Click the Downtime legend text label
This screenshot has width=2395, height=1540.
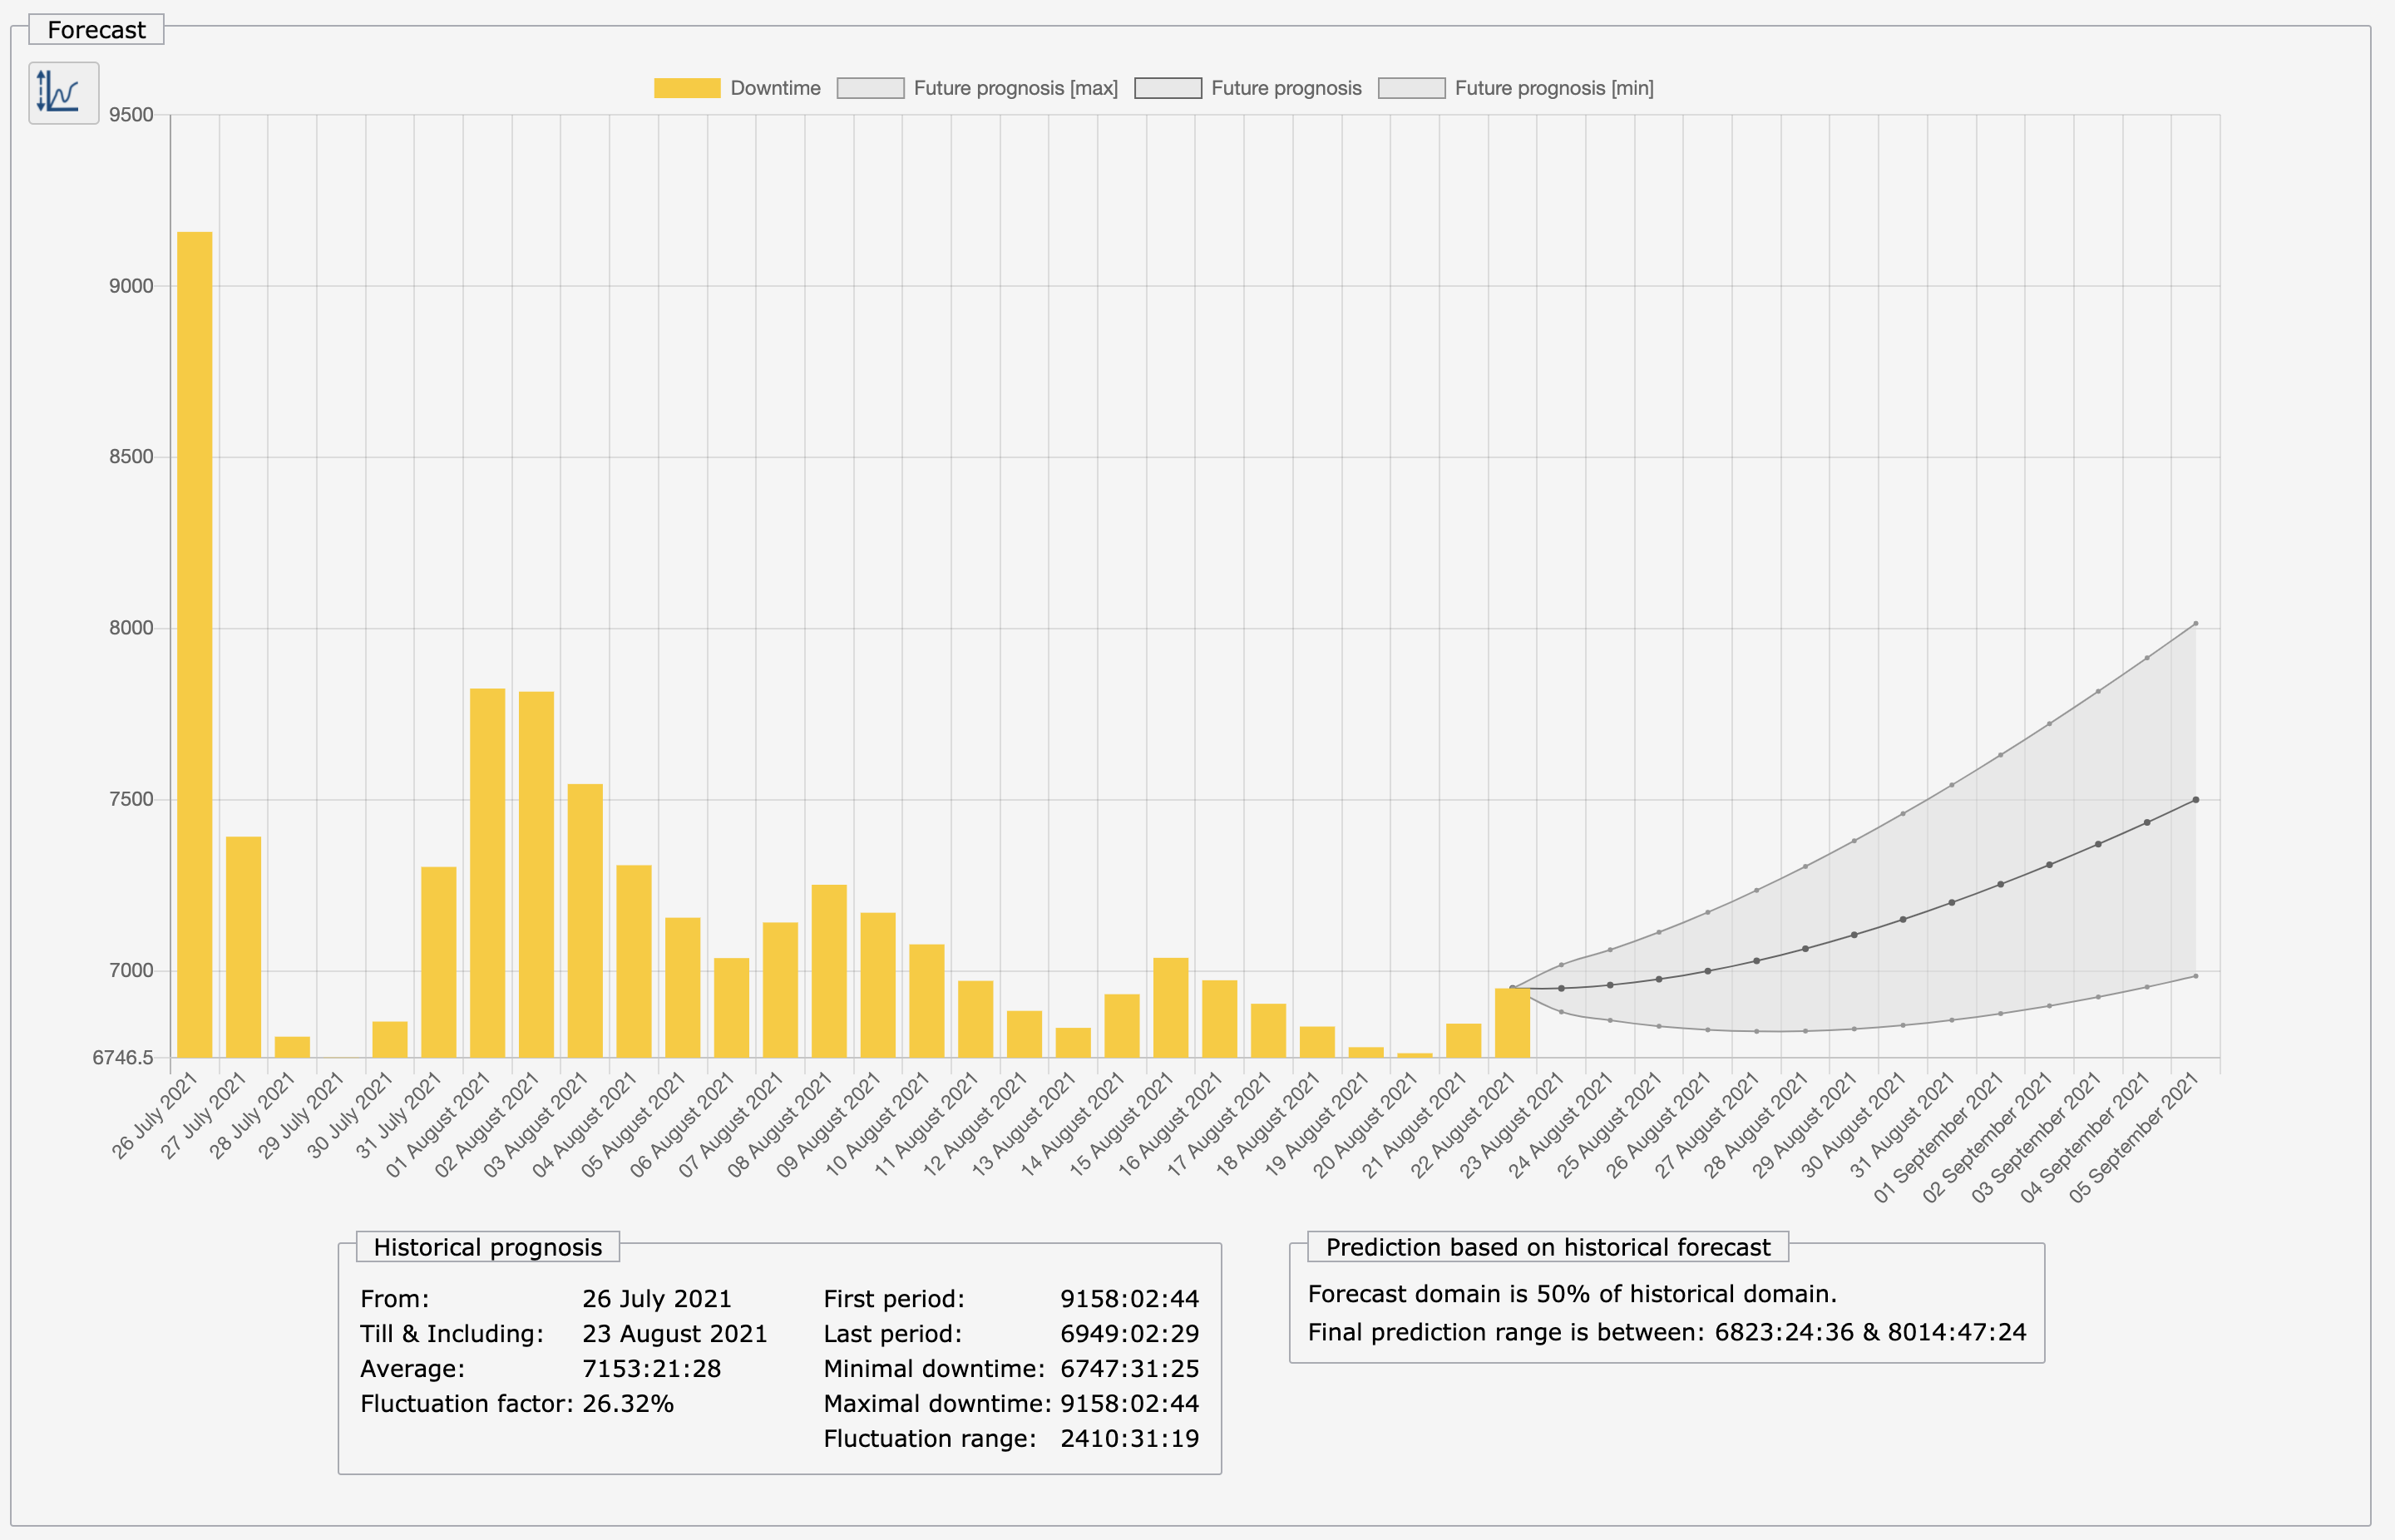point(775,88)
